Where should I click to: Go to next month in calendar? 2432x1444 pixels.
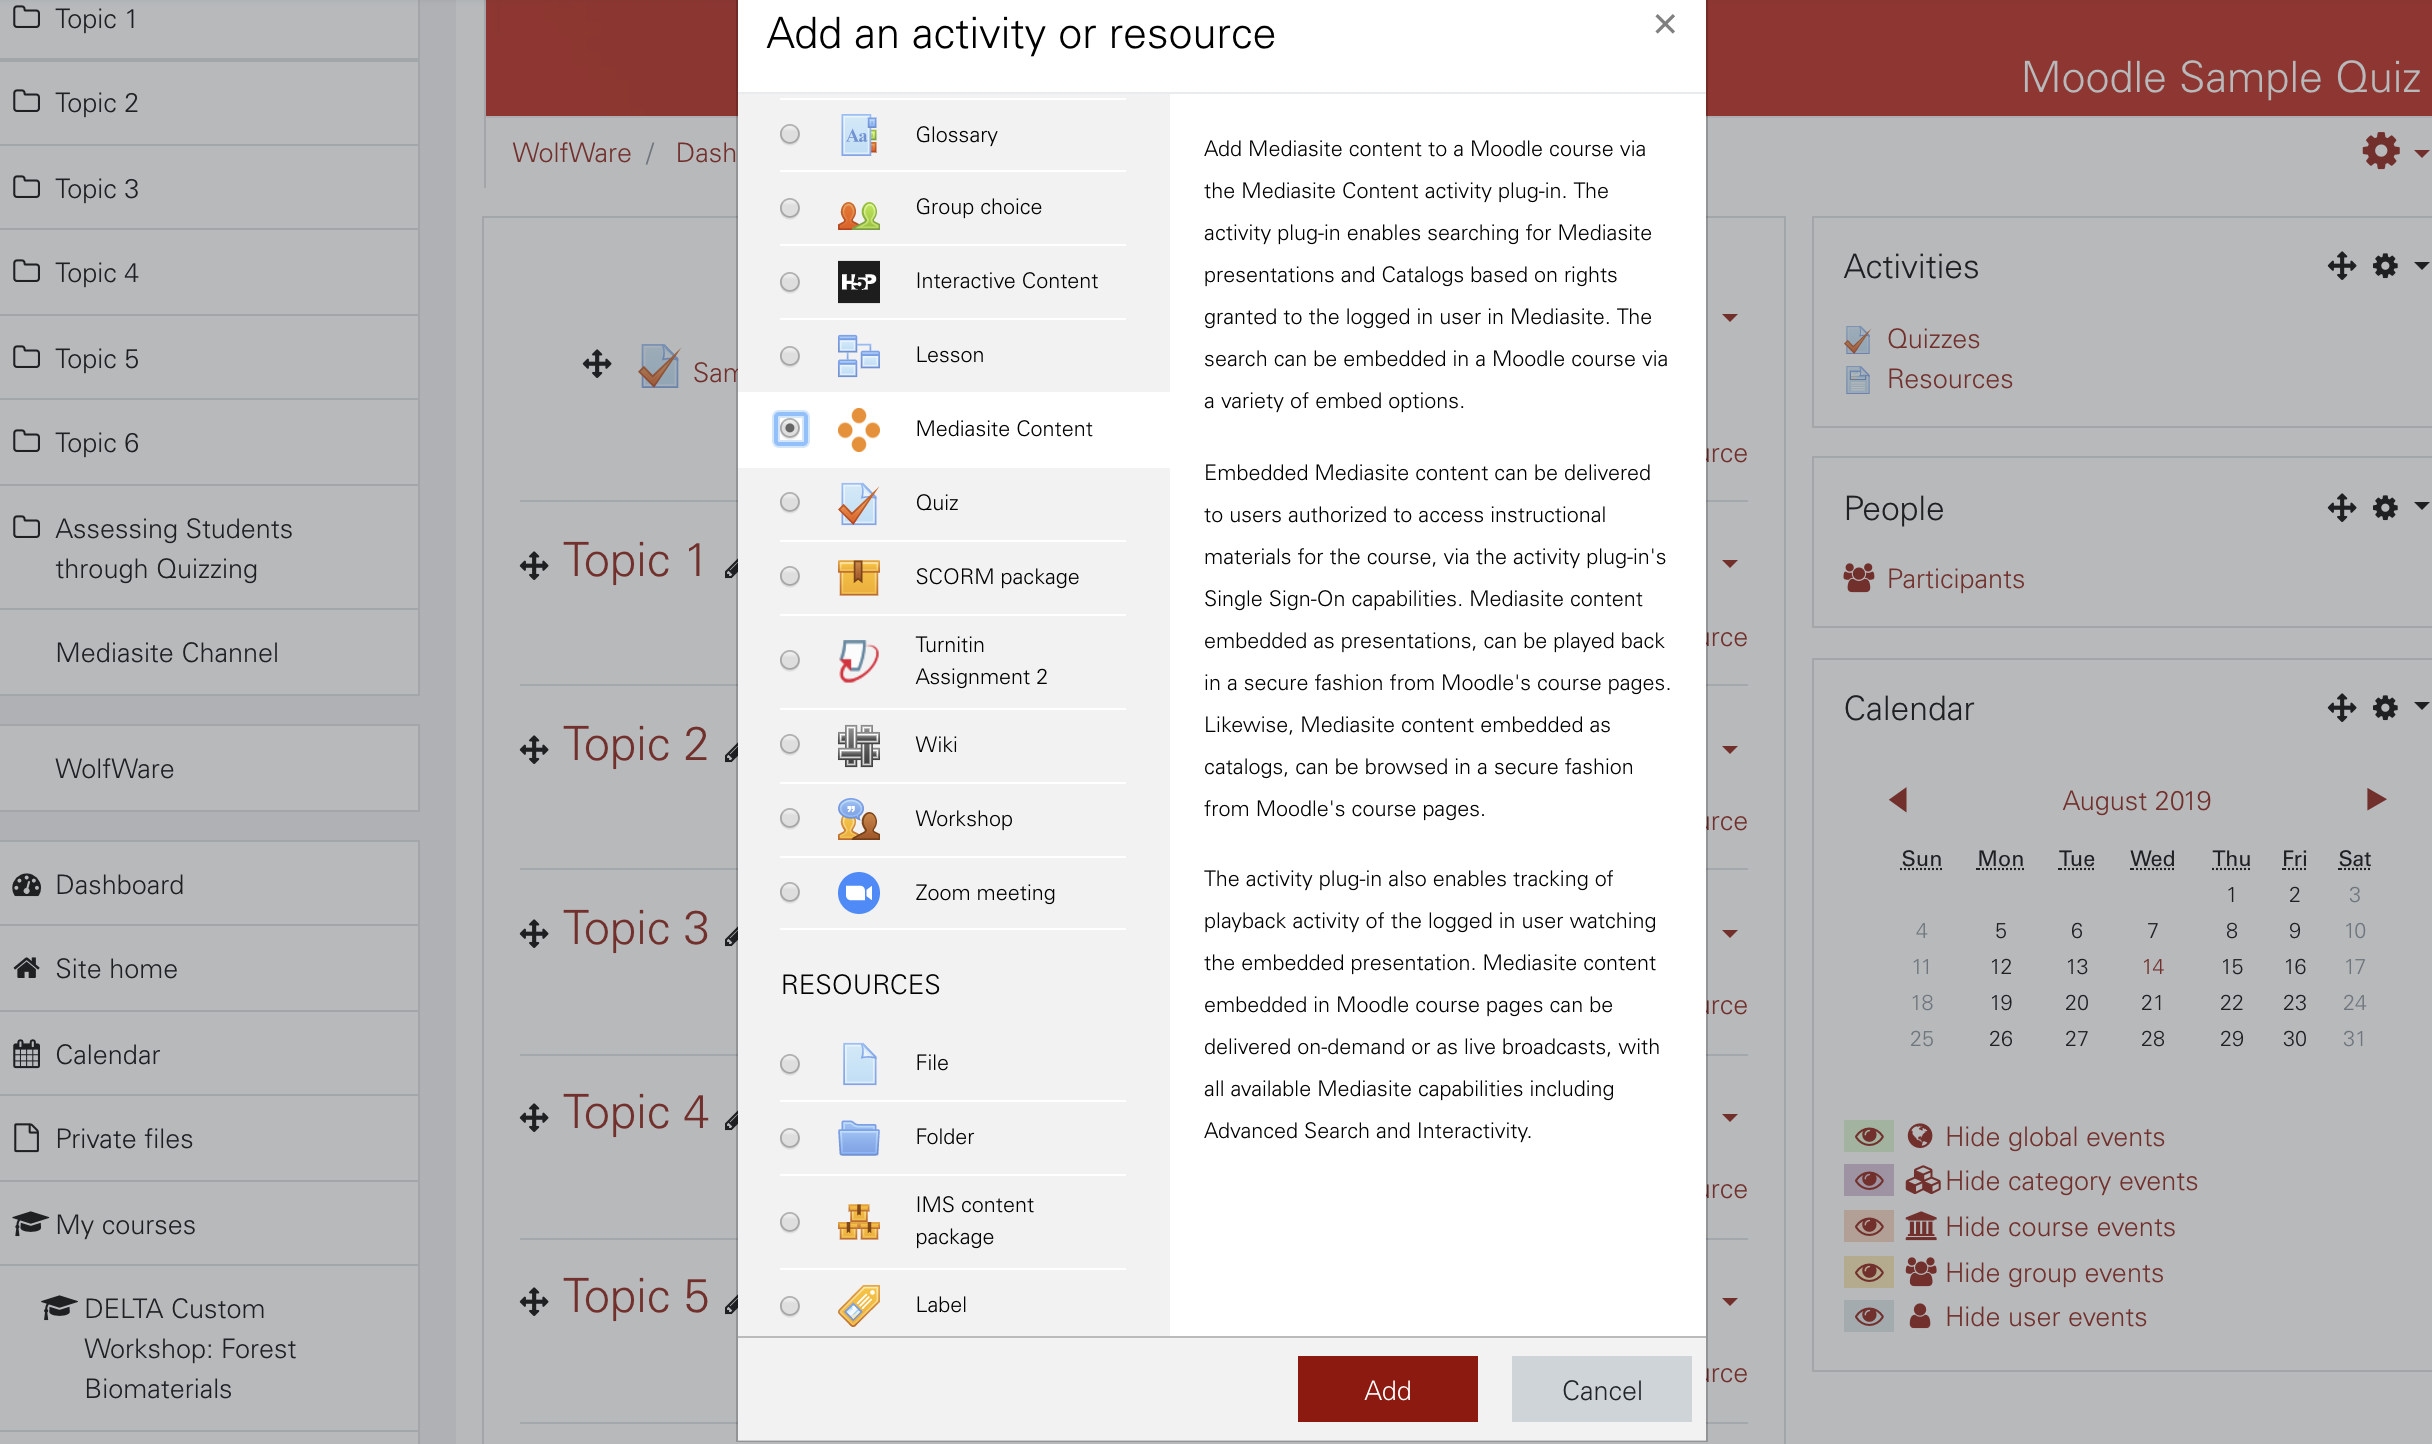click(x=2377, y=799)
